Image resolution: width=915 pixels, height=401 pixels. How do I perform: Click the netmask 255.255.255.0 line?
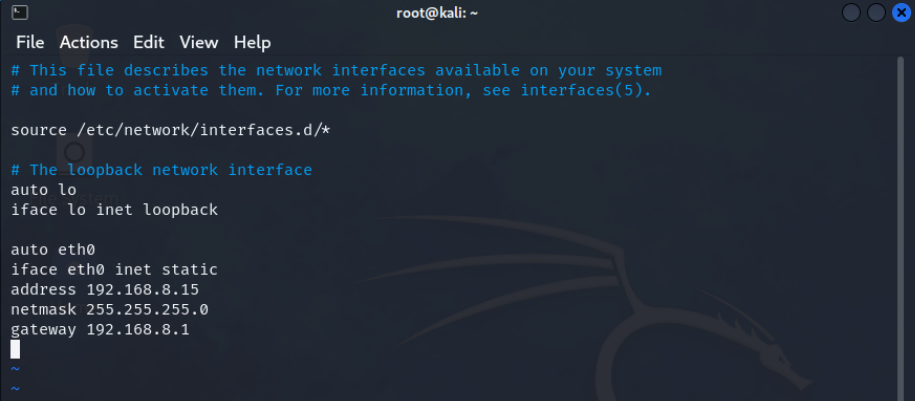109,309
